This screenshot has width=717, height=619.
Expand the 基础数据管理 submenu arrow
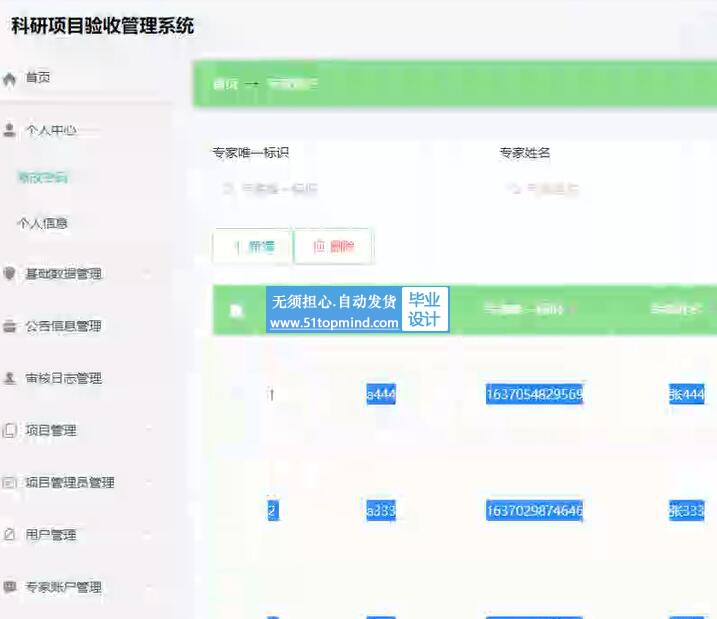coord(149,274)
